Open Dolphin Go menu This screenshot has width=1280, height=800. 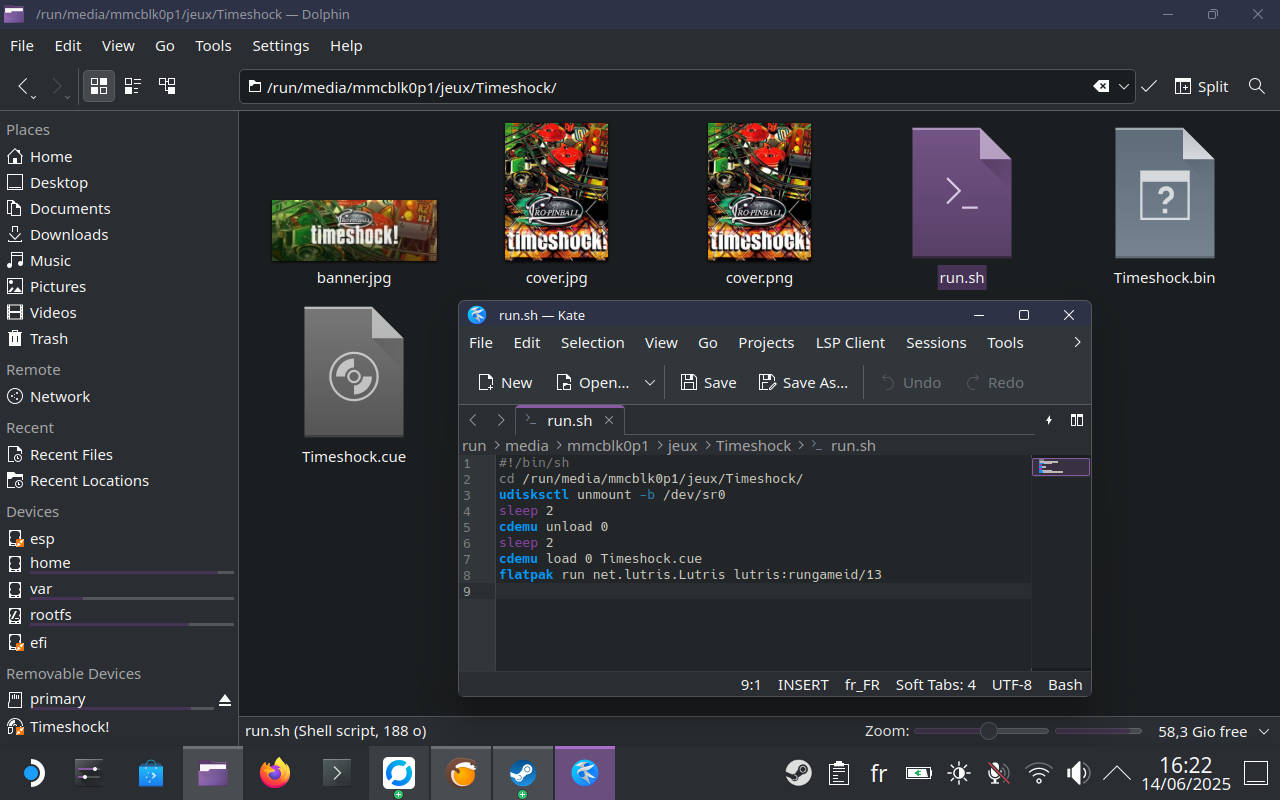165,46
